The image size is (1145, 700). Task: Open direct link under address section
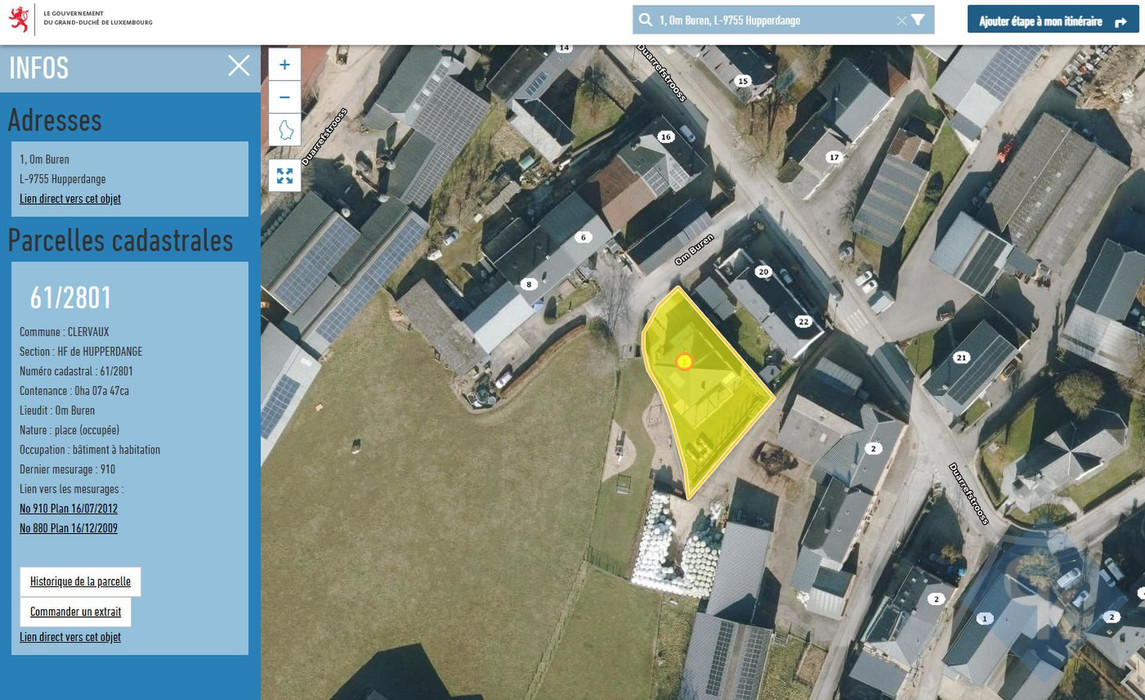pos(70,198)
